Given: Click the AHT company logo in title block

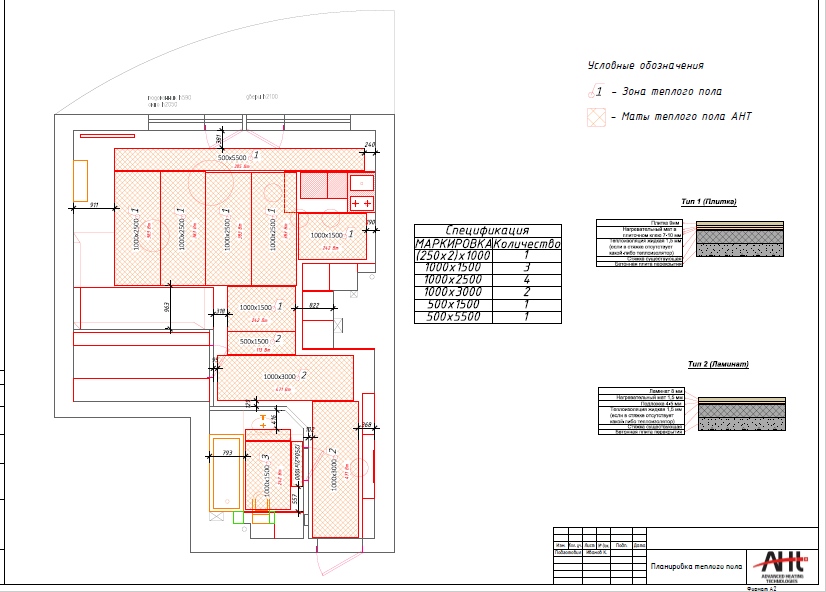Looking at the screenshot, I should pyautogui.click(x=780, y=566).
